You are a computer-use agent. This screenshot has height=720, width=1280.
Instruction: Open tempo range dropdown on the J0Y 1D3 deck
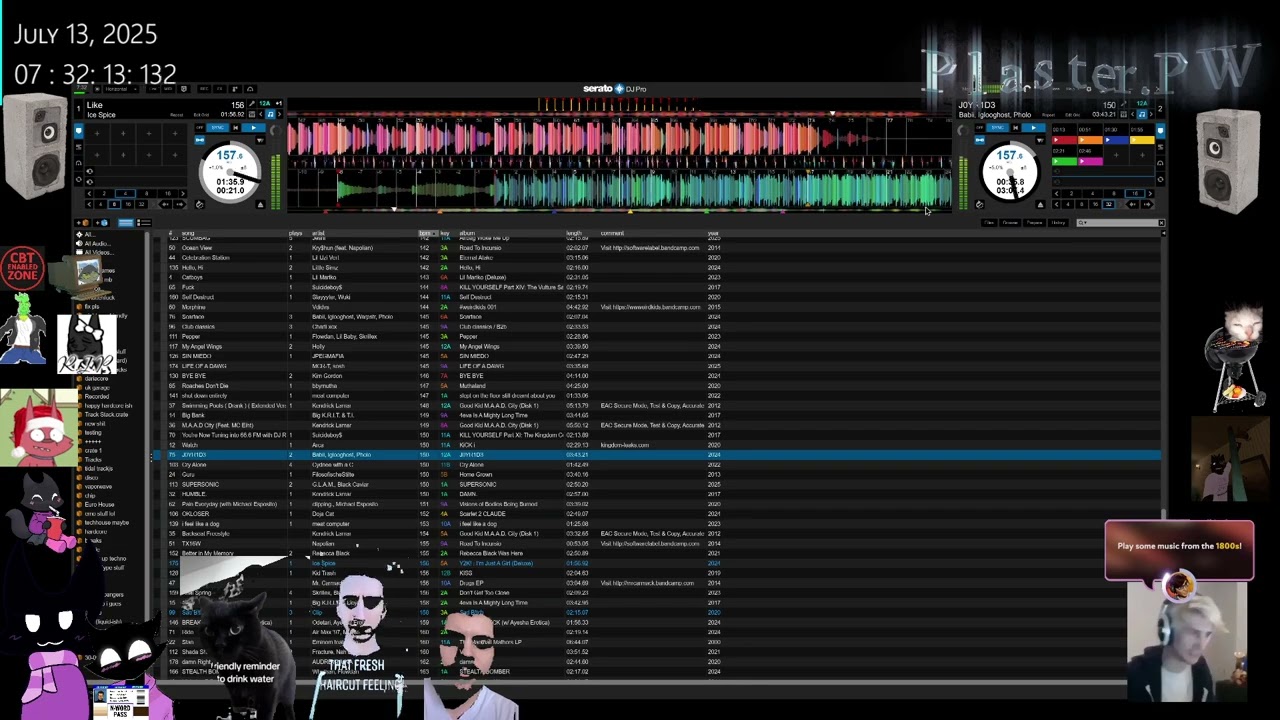click(x=1040, y=140)
